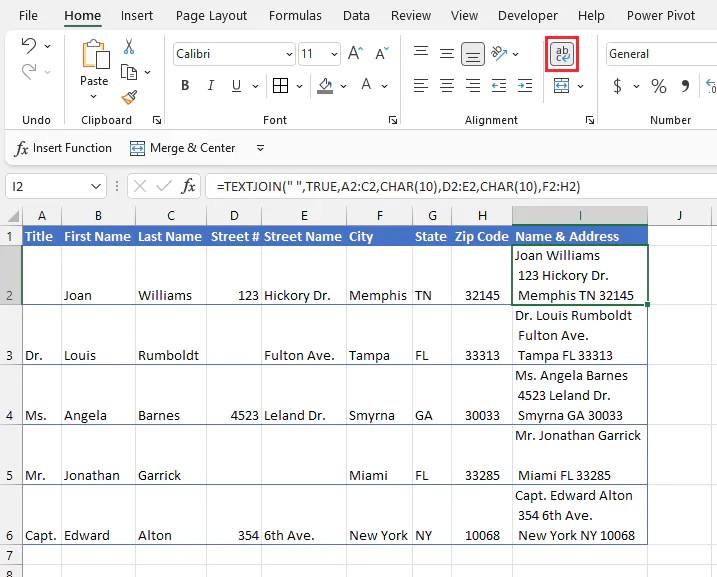Switch to the Formulas tab
The height and width of the screenshot is (577, 717).
[295, 16]
